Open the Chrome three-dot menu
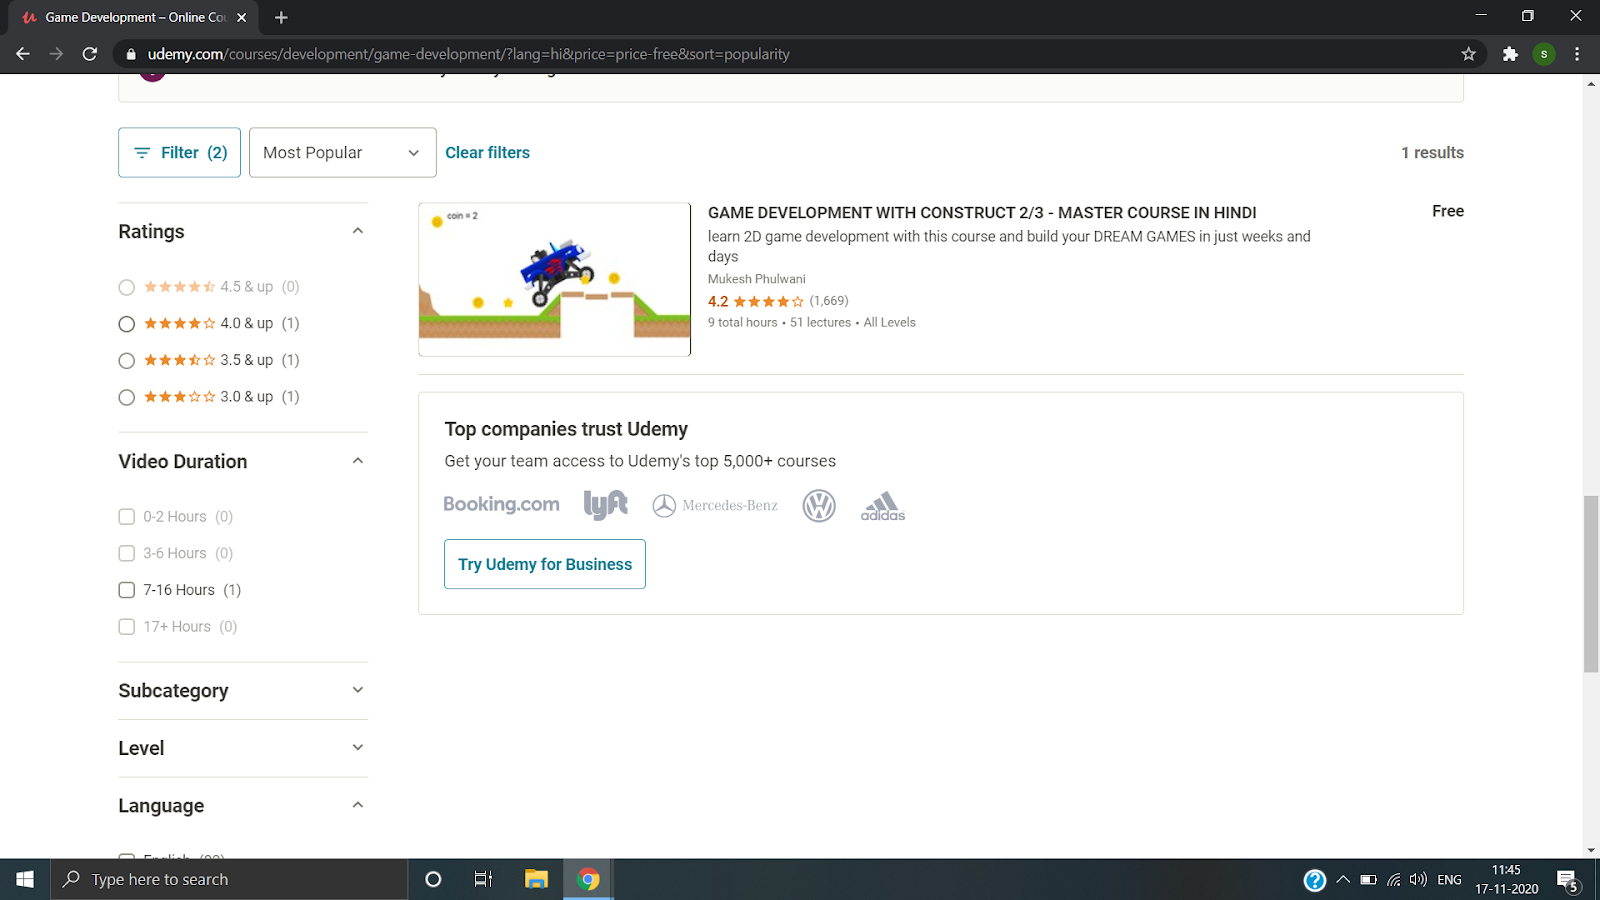1600x900 pixels. [x=1577, y=54]
